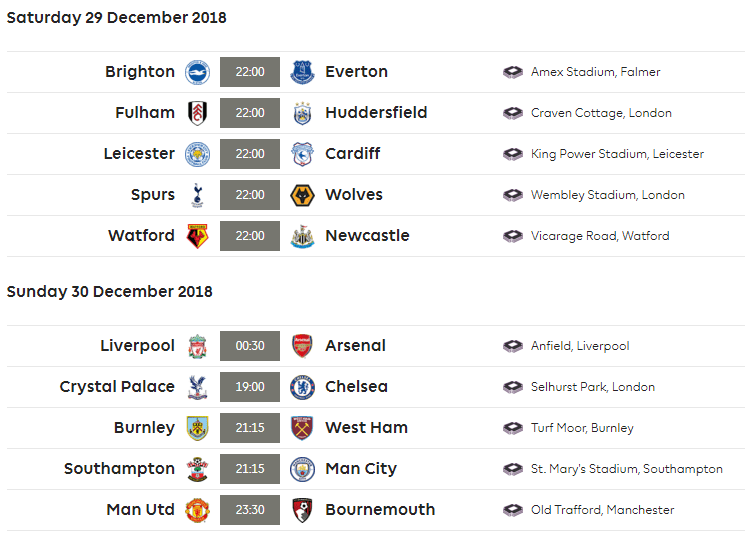Click stadium icon beside Anfield, Liverpool
This screenshot has height=548, width=745.
513,346
